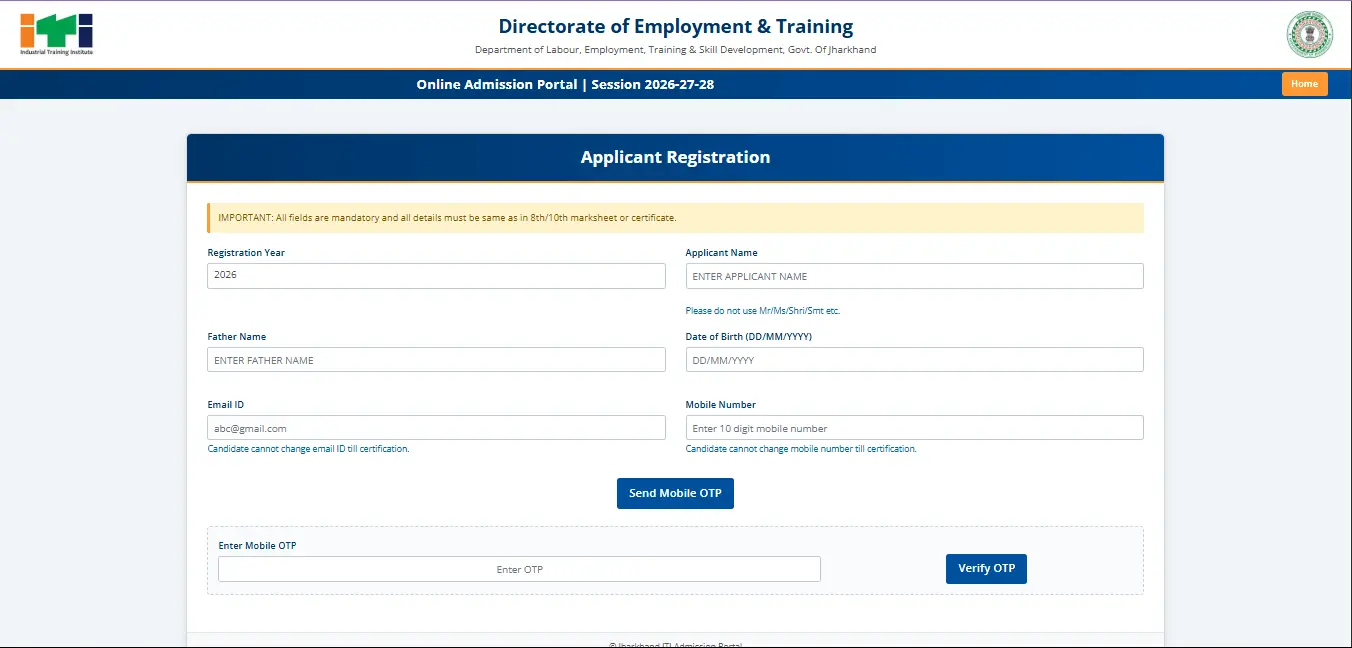Click the Jharkhand government emblem
The width and height of the screenshot is (1352, 648).
point(1309,34)
